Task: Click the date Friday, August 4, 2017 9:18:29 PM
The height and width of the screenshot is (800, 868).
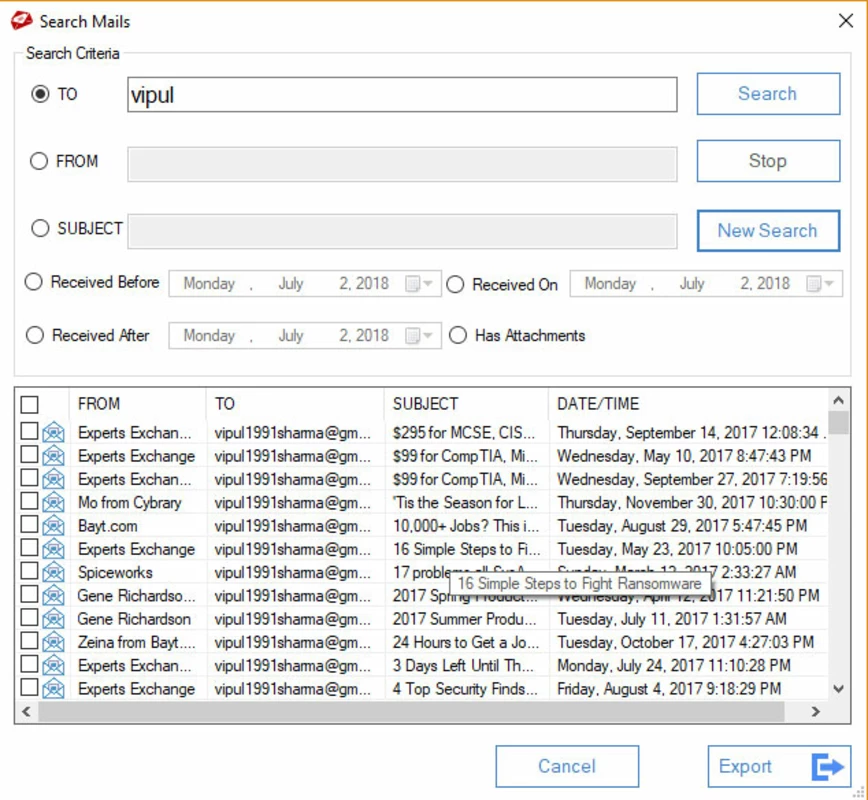Action: [x=669, y=689]
